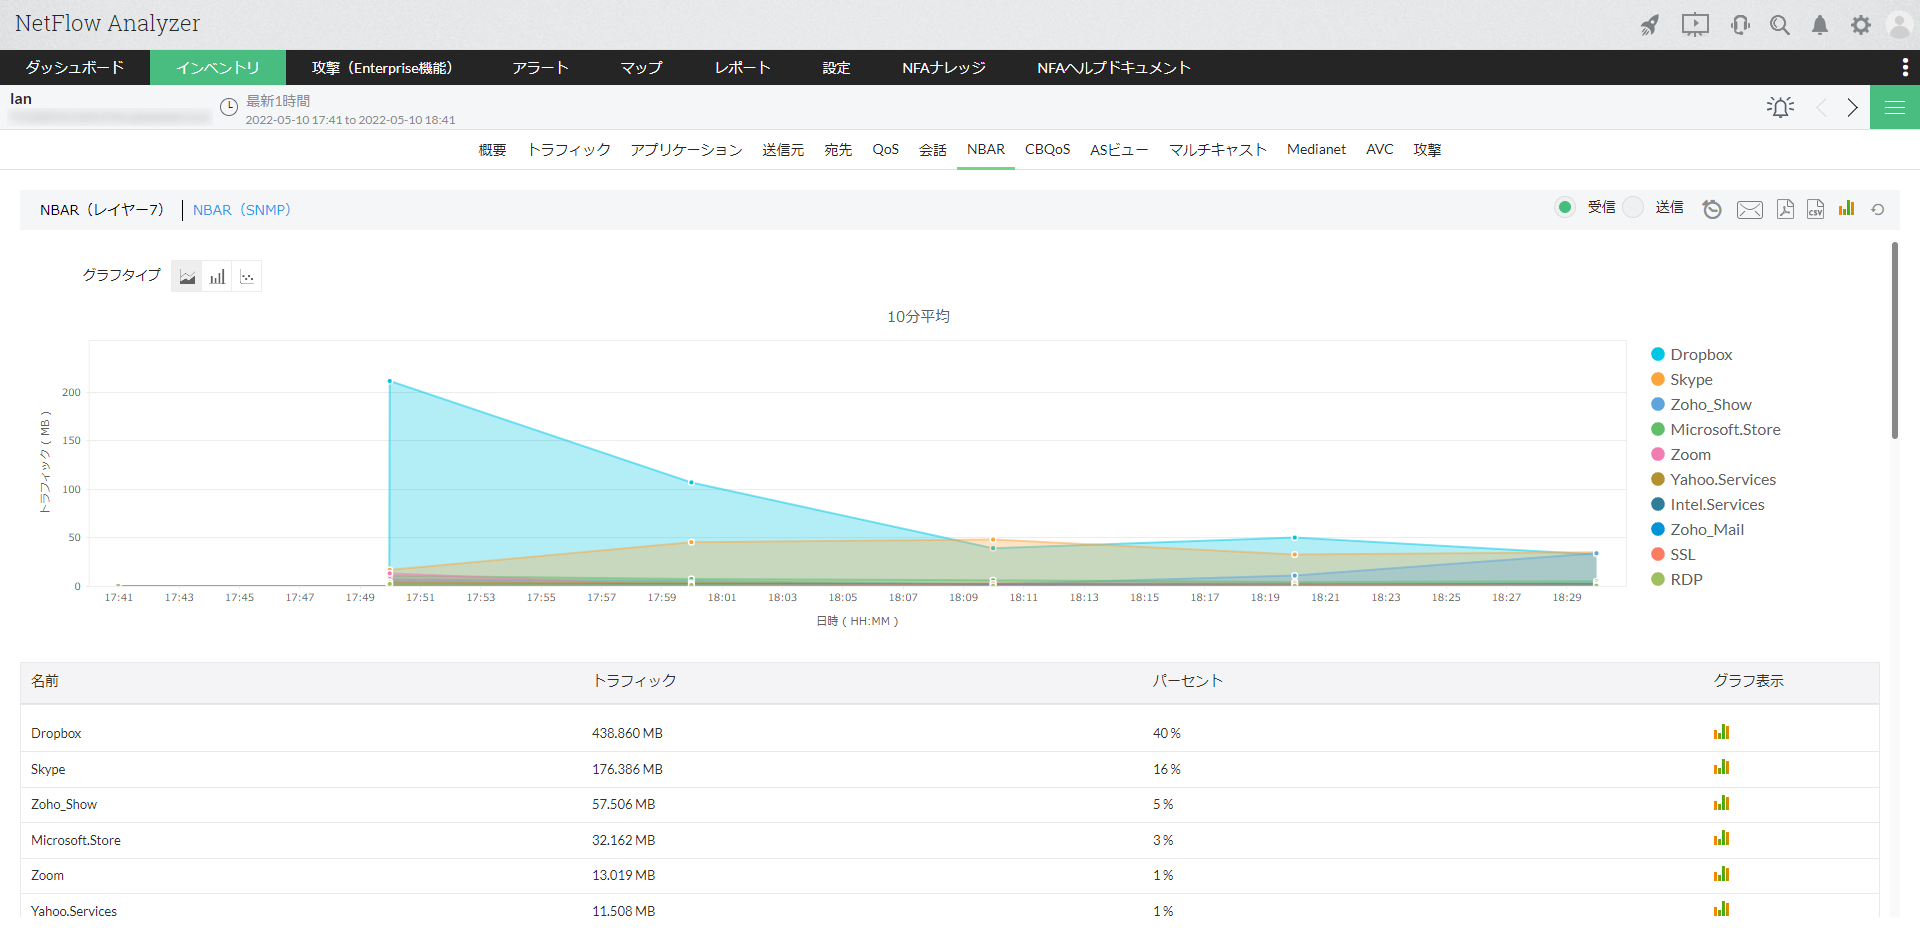Open the headset support icon

click(1740, 25)
